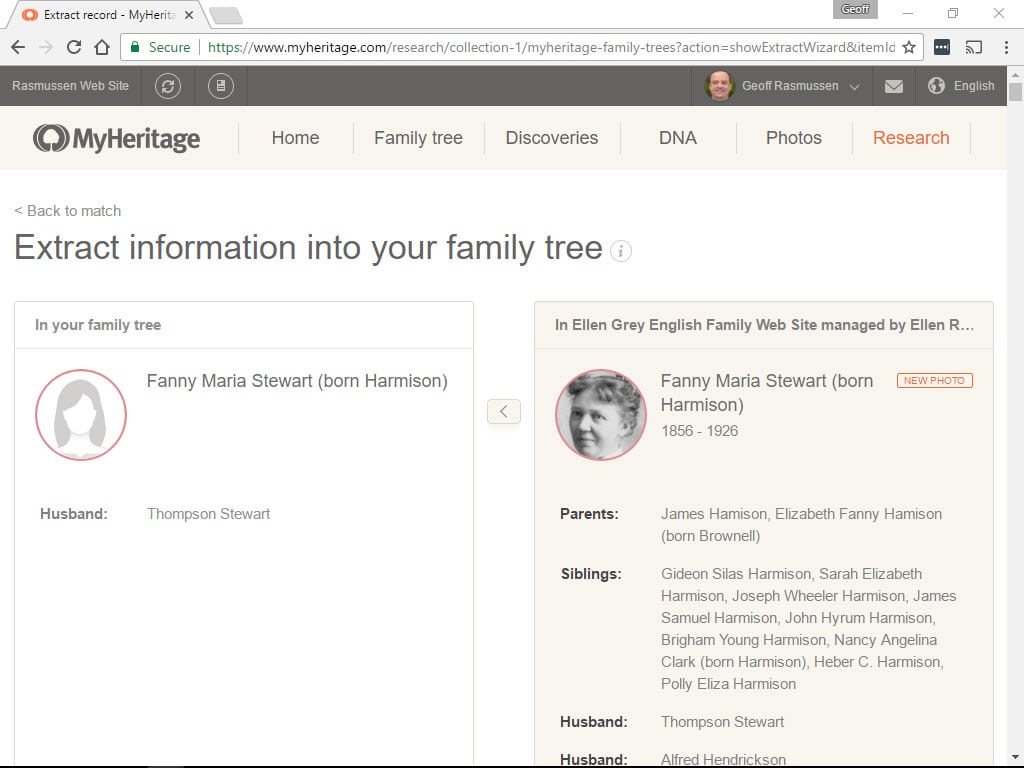Click the Polly Eliza Harmison sibling name
Screen dimensions: 1024x768
(728, 684)
